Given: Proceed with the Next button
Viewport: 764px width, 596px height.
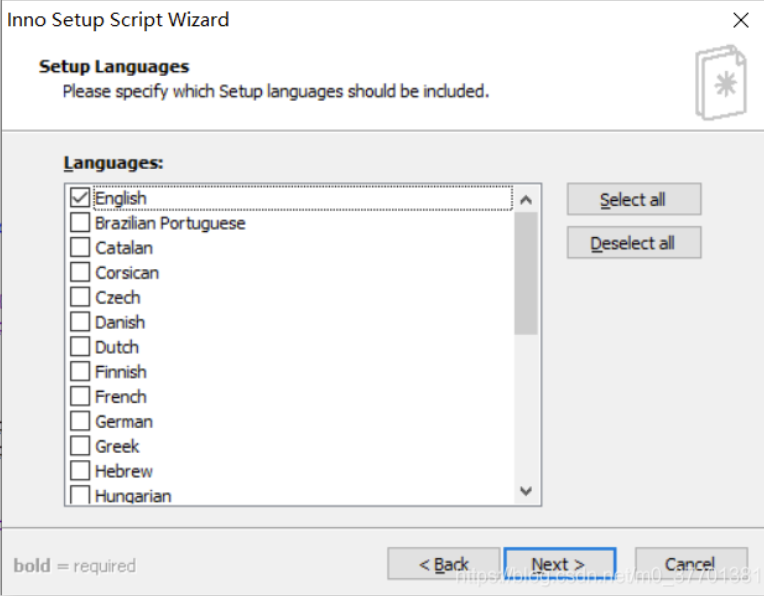Looking at the screenshot, I should tap(560, 564).
